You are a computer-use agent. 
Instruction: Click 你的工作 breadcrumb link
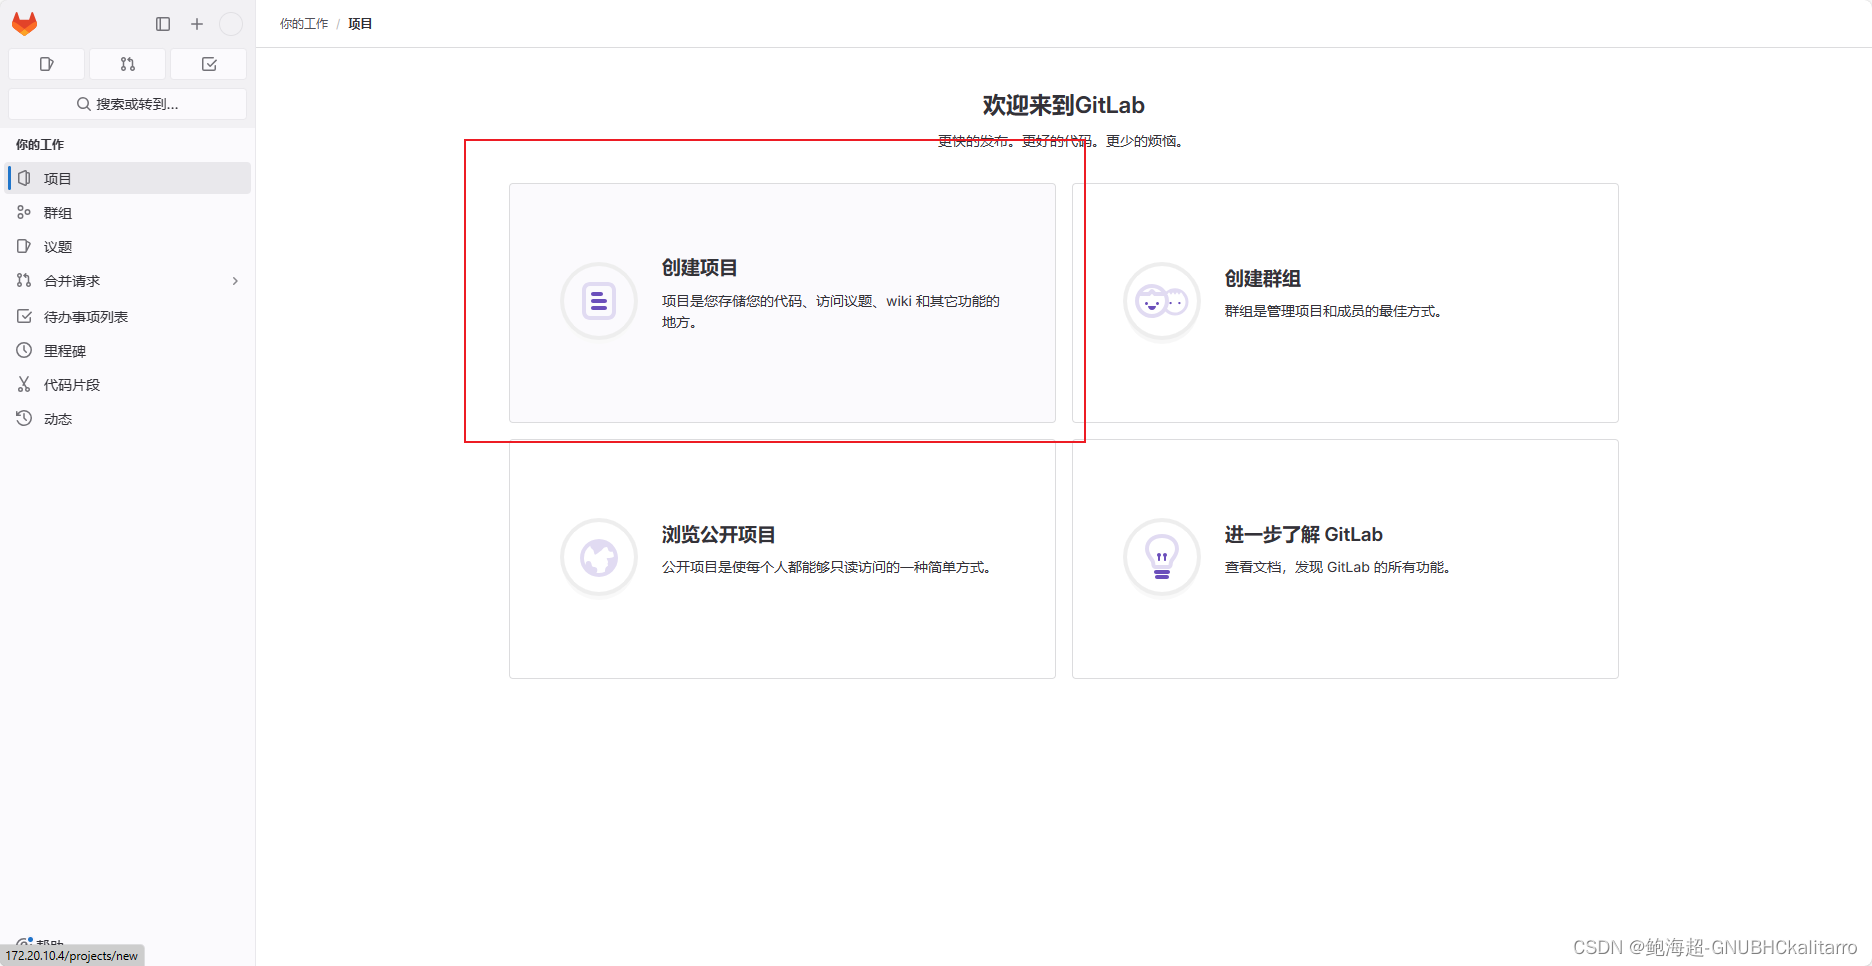pos(304,24)
